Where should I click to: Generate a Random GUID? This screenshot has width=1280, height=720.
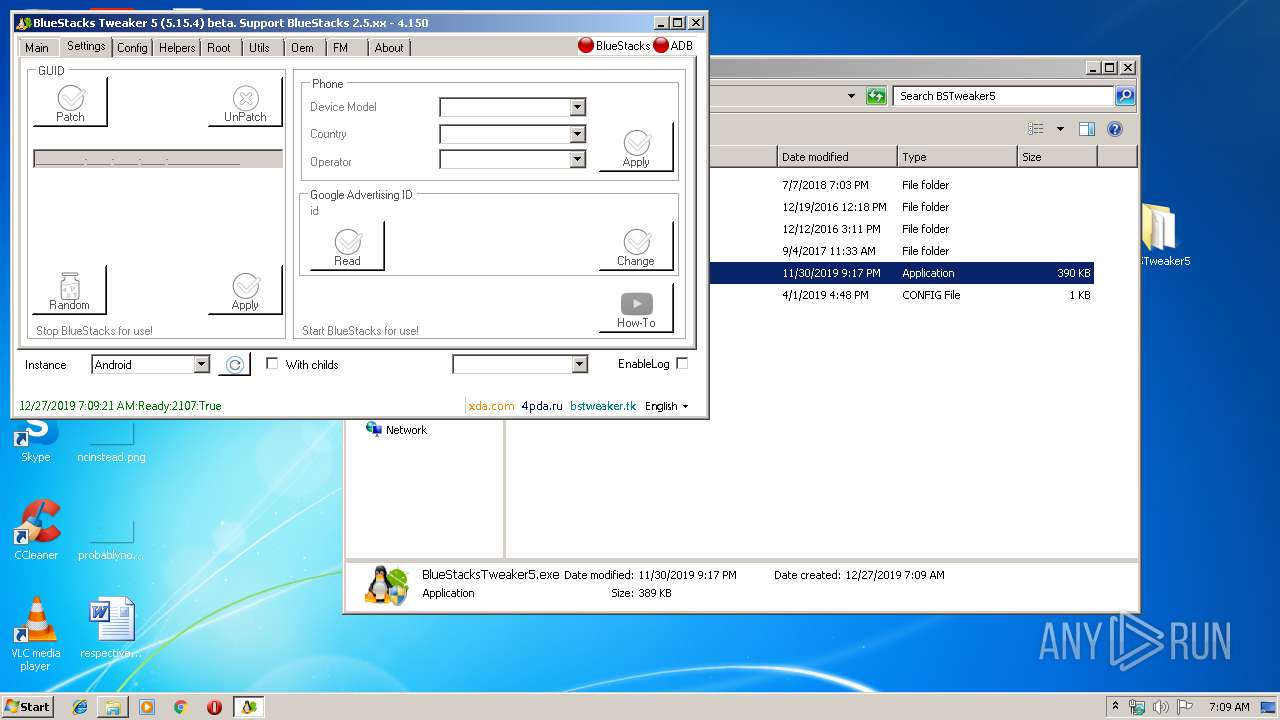pyautogui.click(x=70, y=290)
